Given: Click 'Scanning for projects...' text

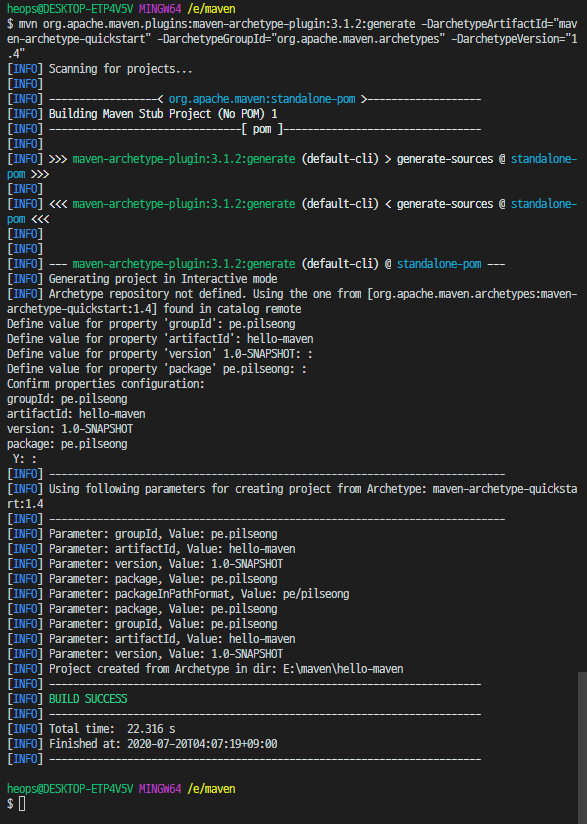Looking at the screenshot, I should pos(120,69).
